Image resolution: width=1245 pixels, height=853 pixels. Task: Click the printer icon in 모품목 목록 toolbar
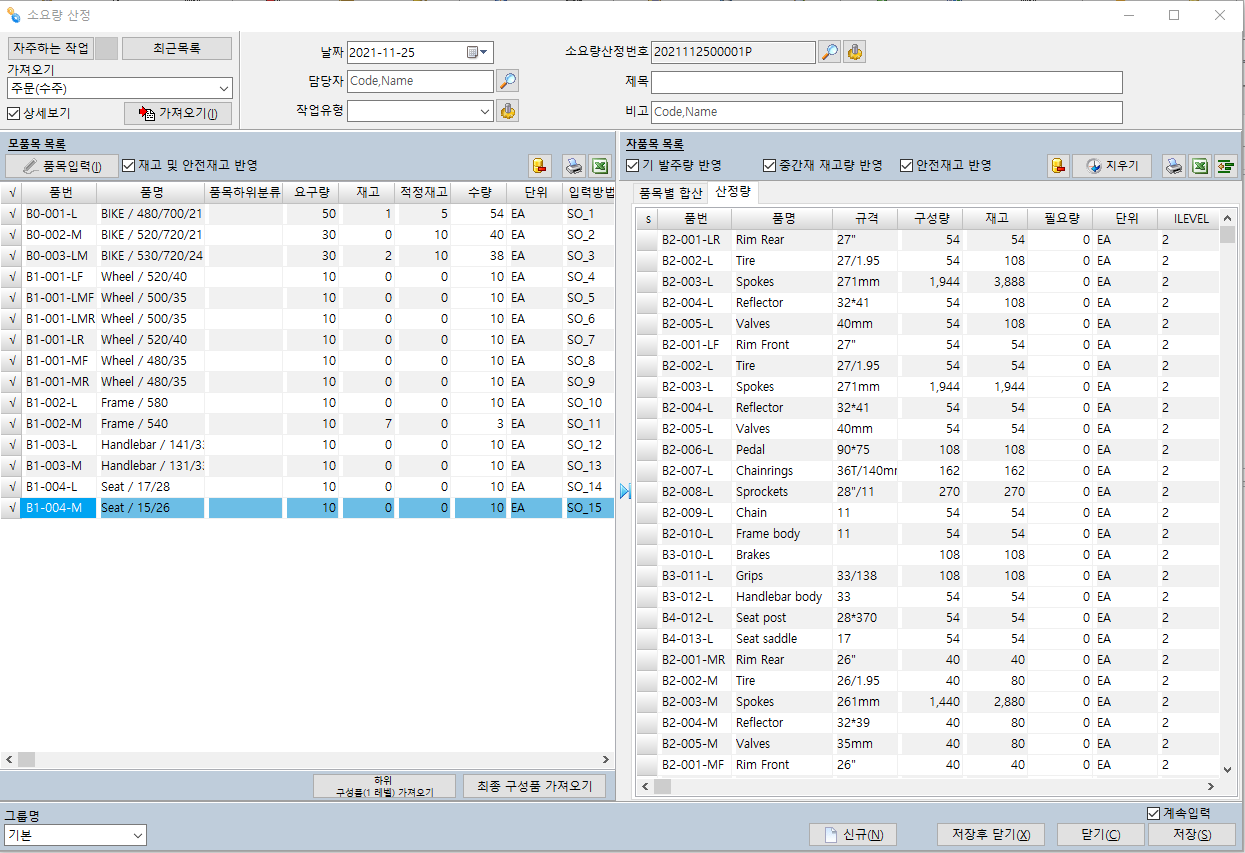tap(573, 166)
